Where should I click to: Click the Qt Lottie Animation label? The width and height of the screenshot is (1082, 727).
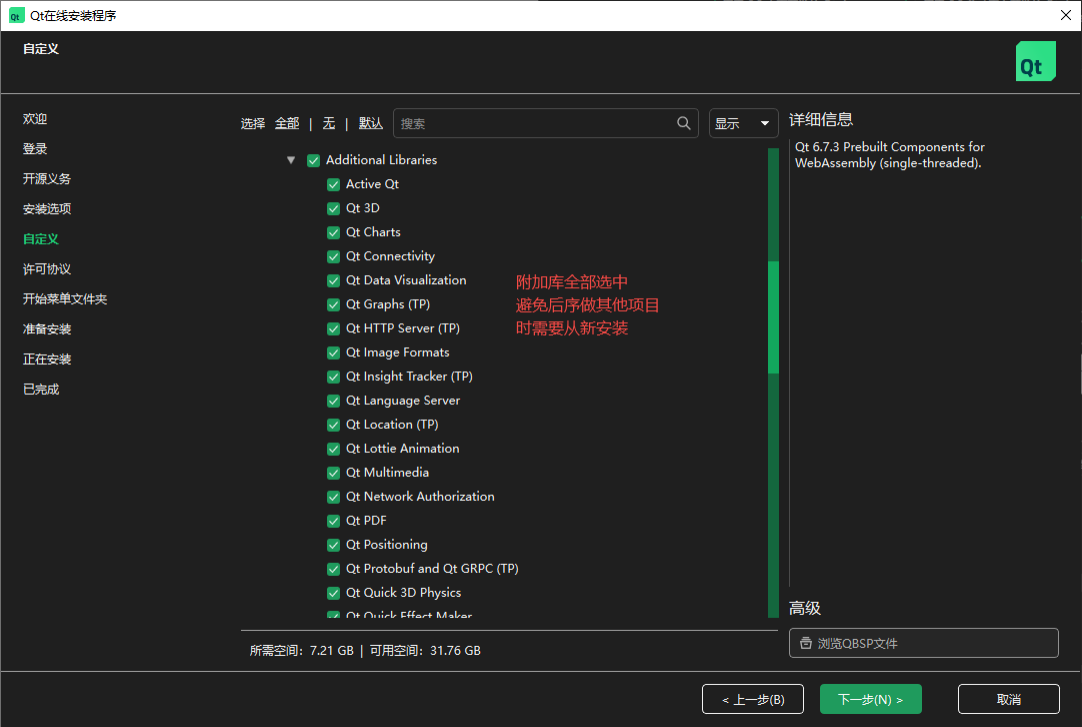pyautogui.click(x=402, y=448)
